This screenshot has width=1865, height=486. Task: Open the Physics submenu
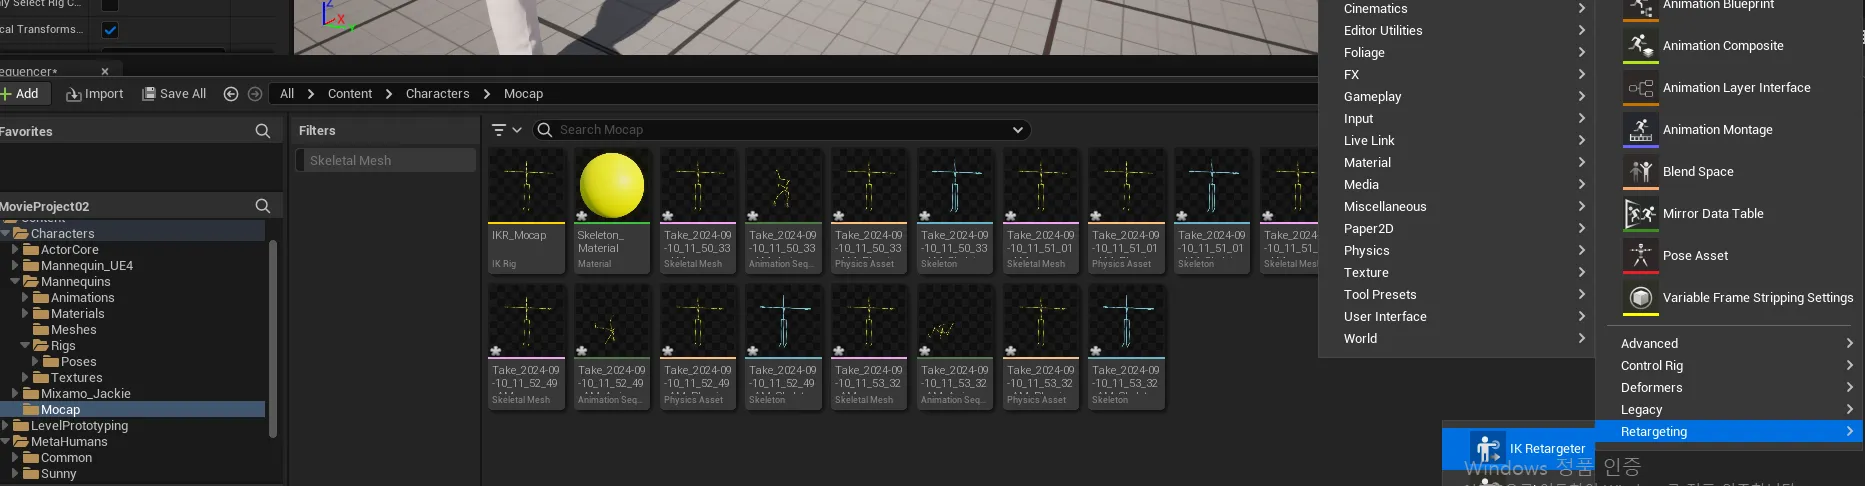(x=1464, y=251)
